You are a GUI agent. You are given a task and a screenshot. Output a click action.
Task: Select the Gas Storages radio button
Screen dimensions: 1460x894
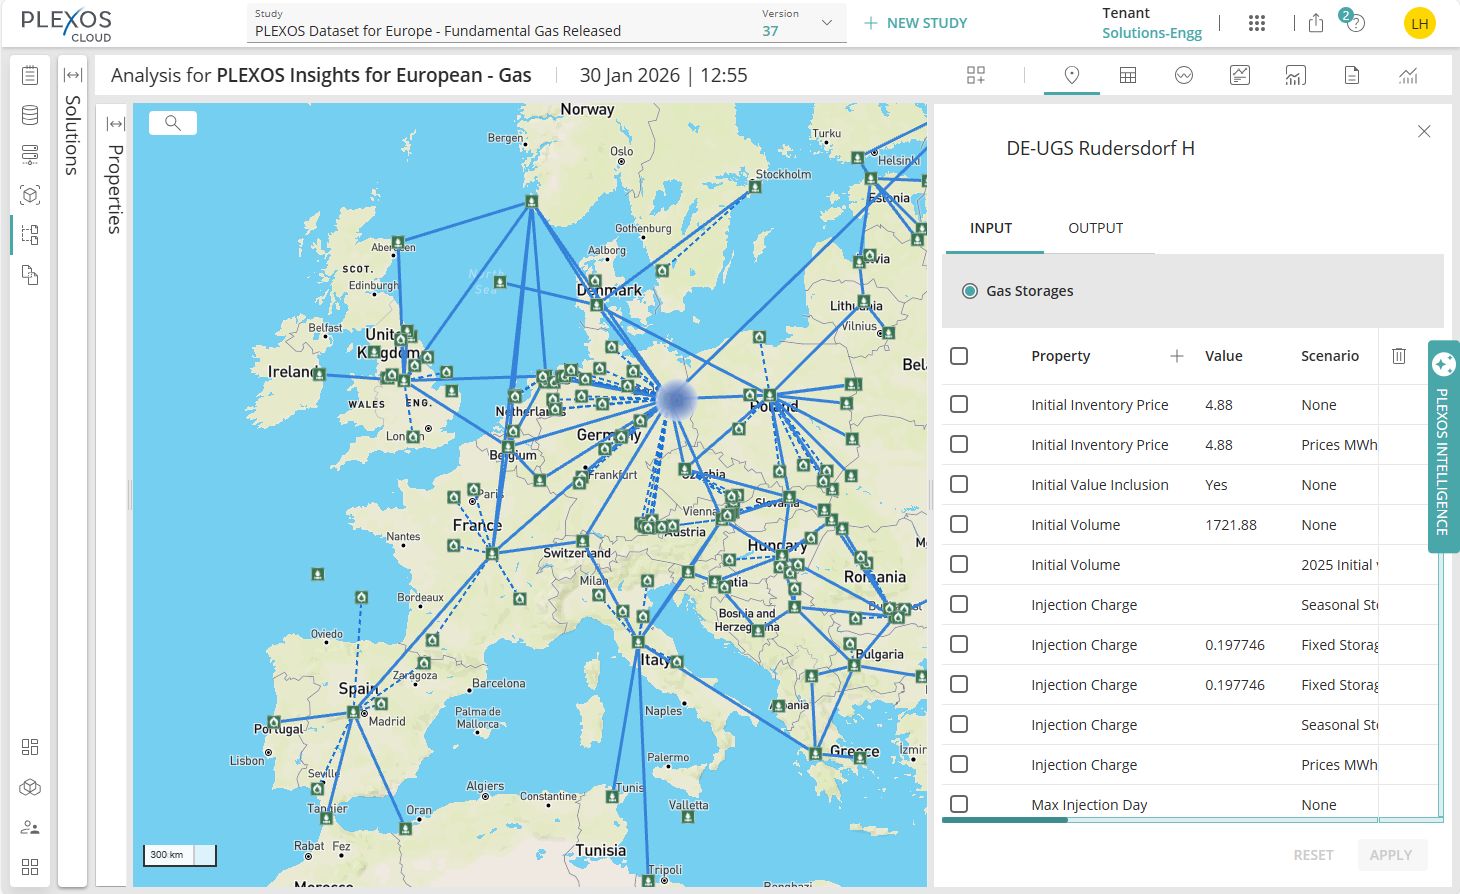(x=970, y=290)
